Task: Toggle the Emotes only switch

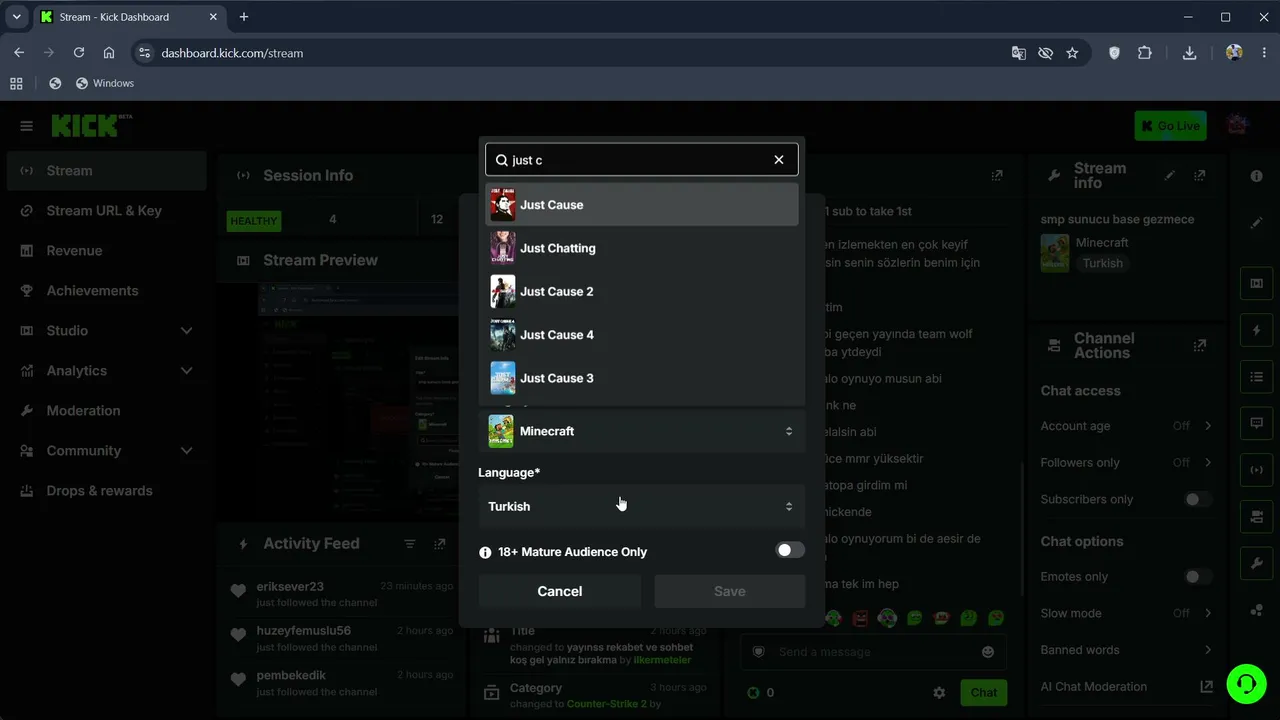Action: [1198, 576]
